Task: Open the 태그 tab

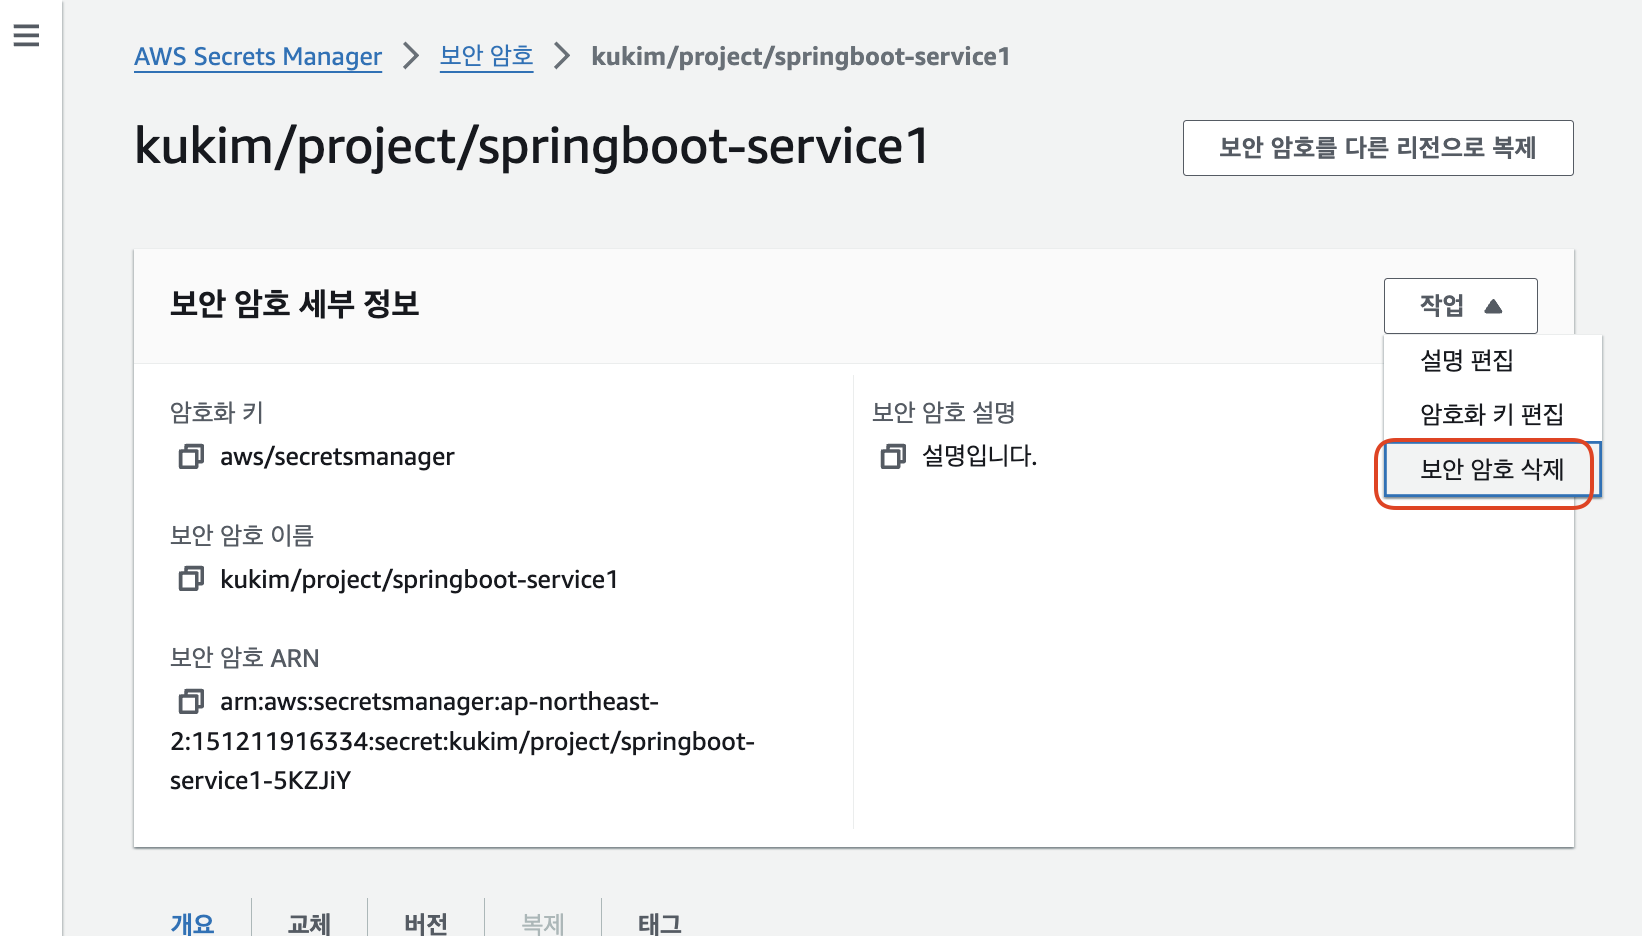Action: click(x=660, y=923)
